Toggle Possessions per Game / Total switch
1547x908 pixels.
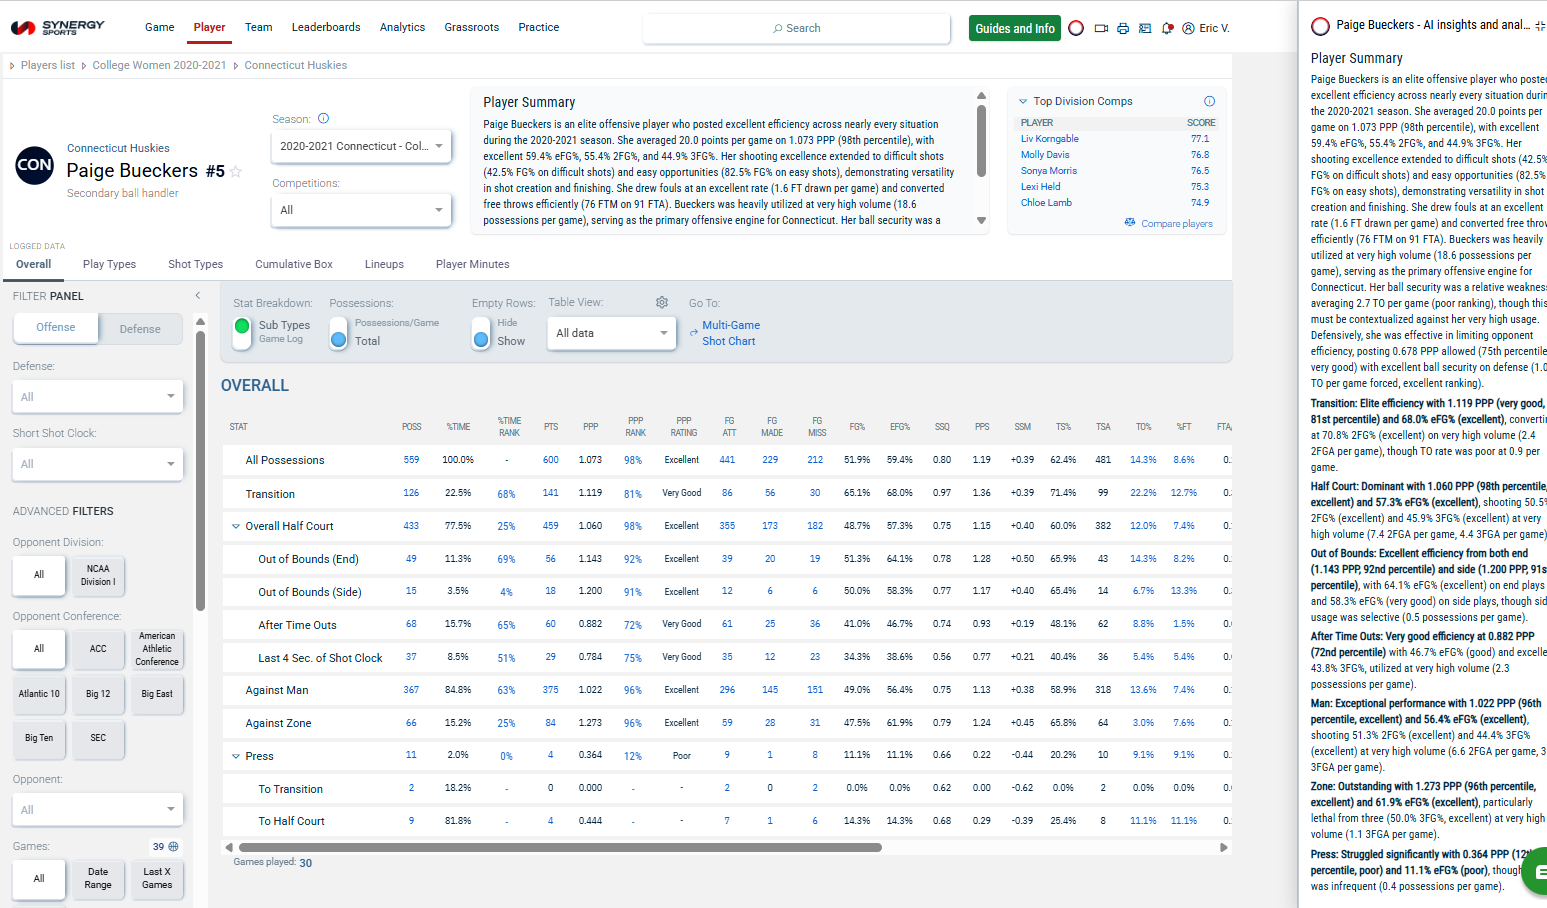point(338,332)
